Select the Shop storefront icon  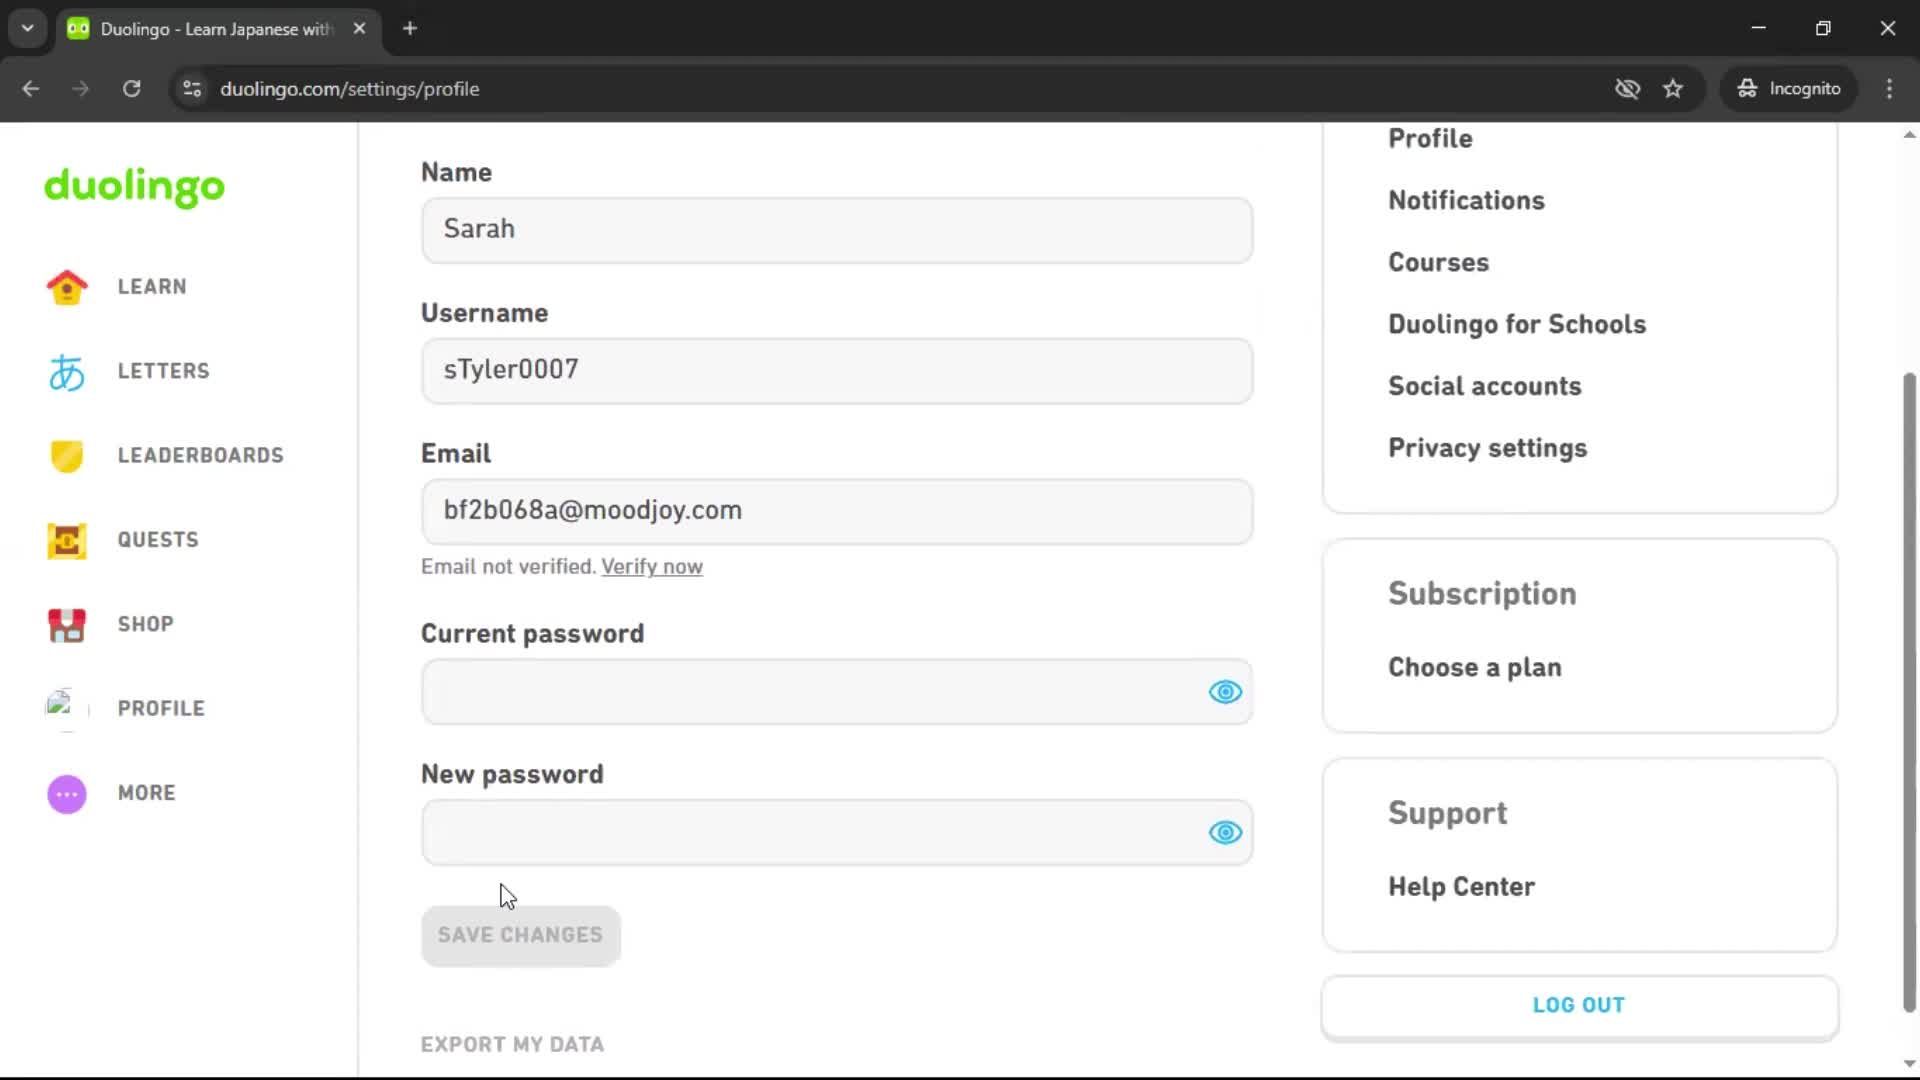[66, 625]
